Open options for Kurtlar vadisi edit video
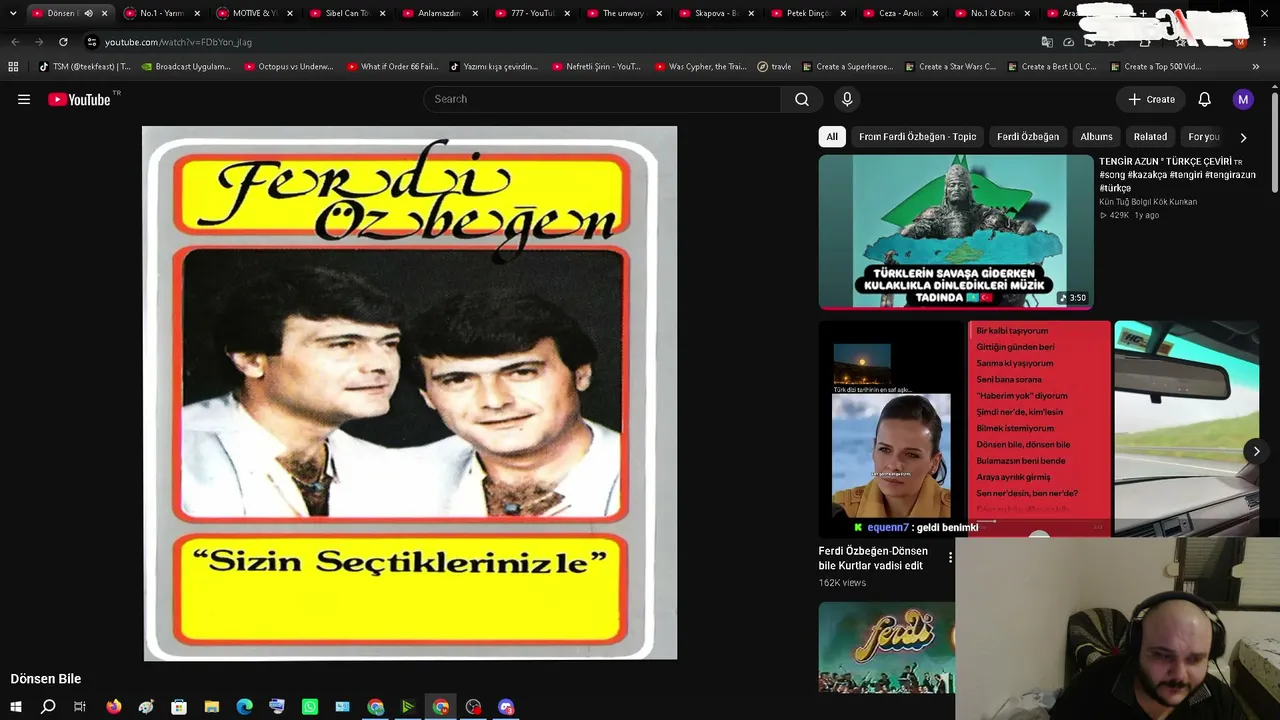The image size is (1280, 720). click(950, 557)
